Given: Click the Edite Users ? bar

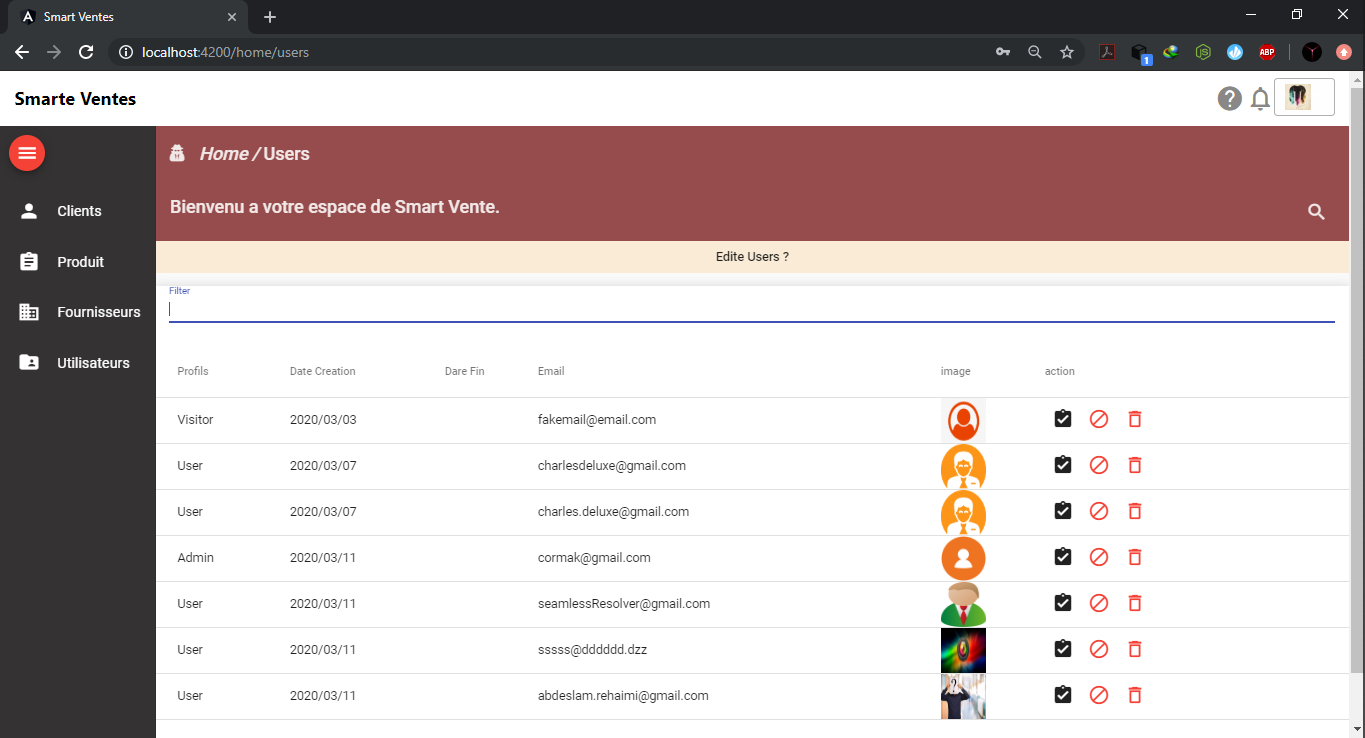Looking at the screenshot, I should pyautogui.click(x=752, y=257).
